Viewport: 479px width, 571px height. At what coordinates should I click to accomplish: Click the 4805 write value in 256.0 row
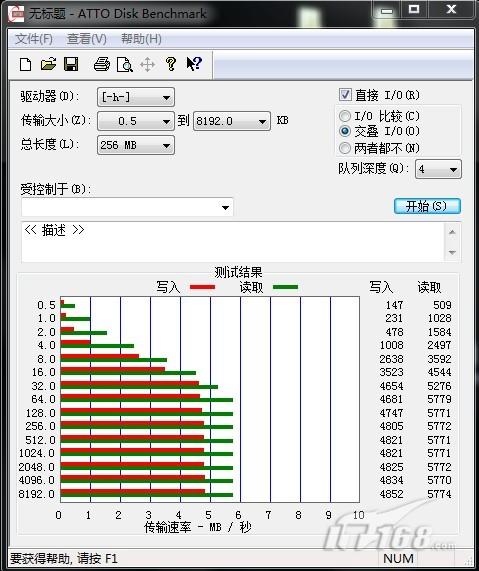tap(392, 426)
